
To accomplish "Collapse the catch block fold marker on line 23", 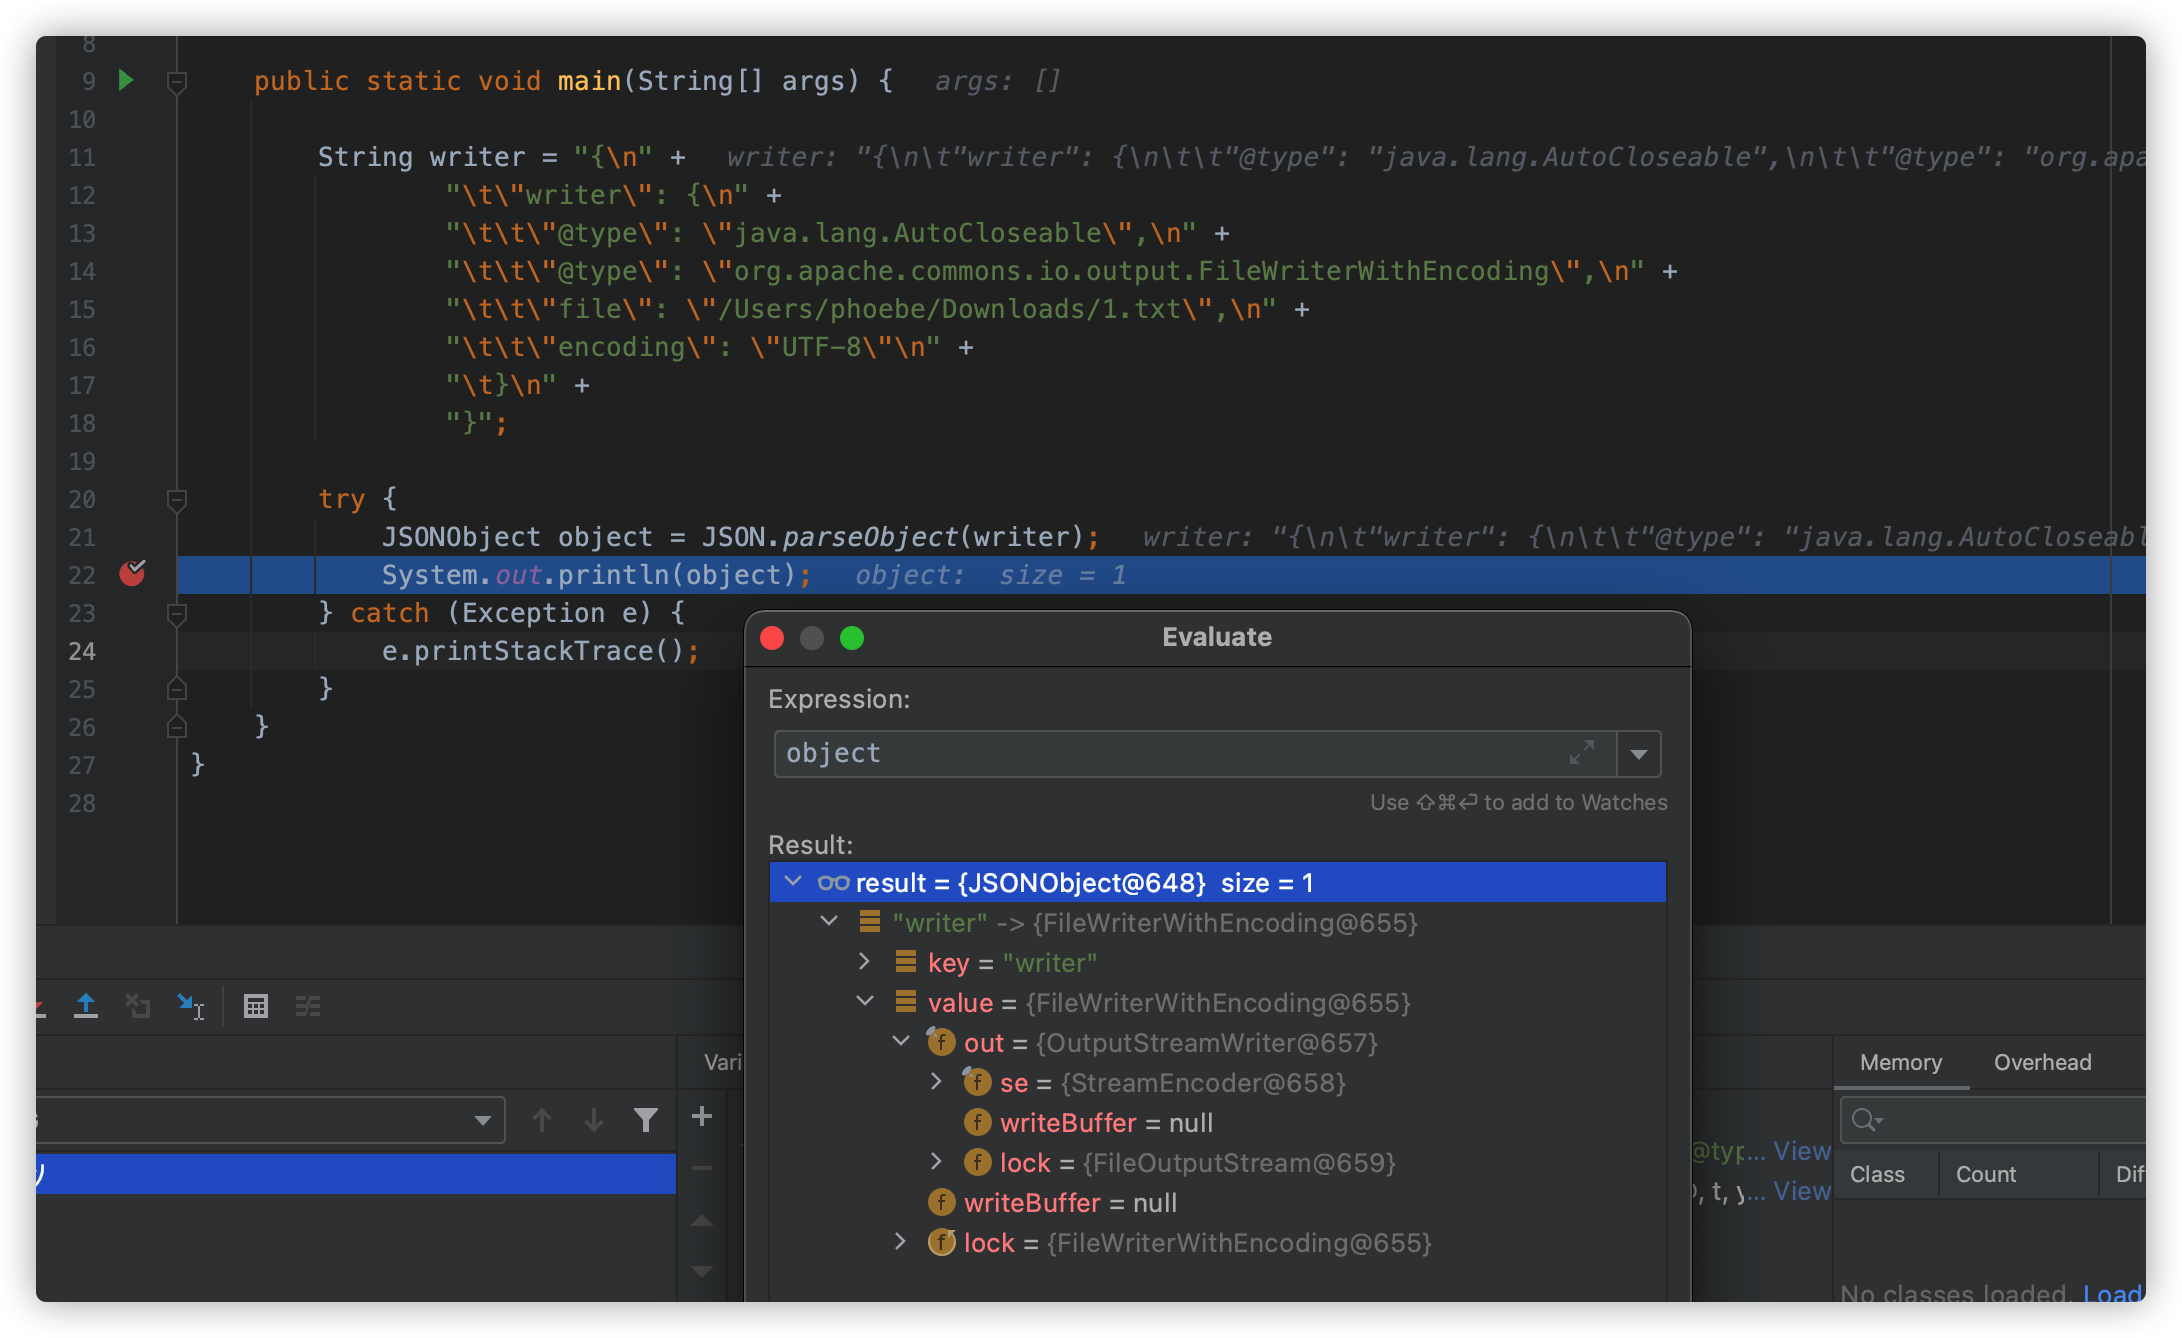I will pyautogui.click(x=177, y=613).
